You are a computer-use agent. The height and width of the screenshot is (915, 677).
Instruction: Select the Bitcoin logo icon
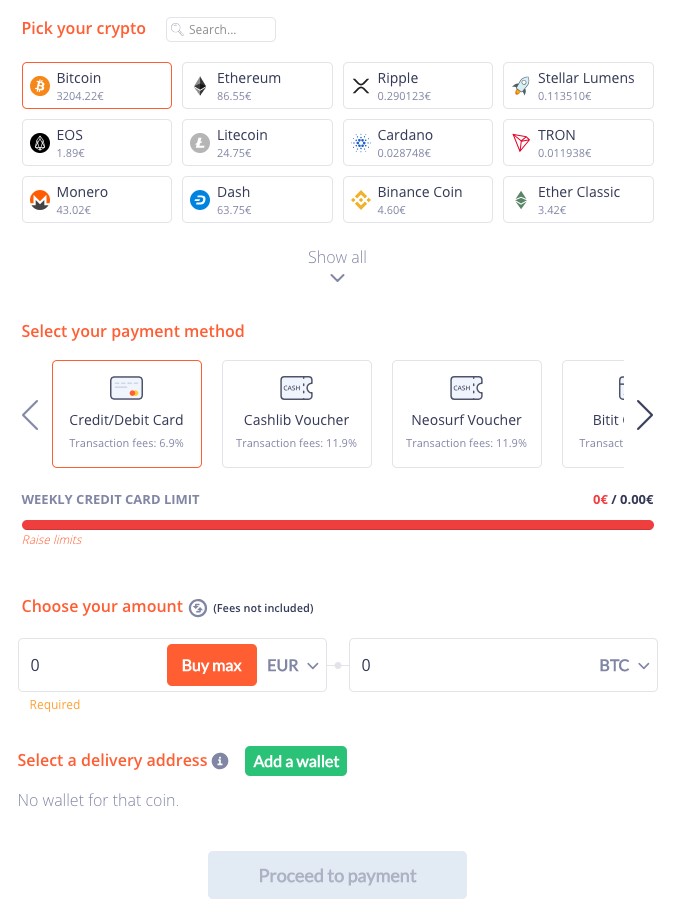pos(40,86)
